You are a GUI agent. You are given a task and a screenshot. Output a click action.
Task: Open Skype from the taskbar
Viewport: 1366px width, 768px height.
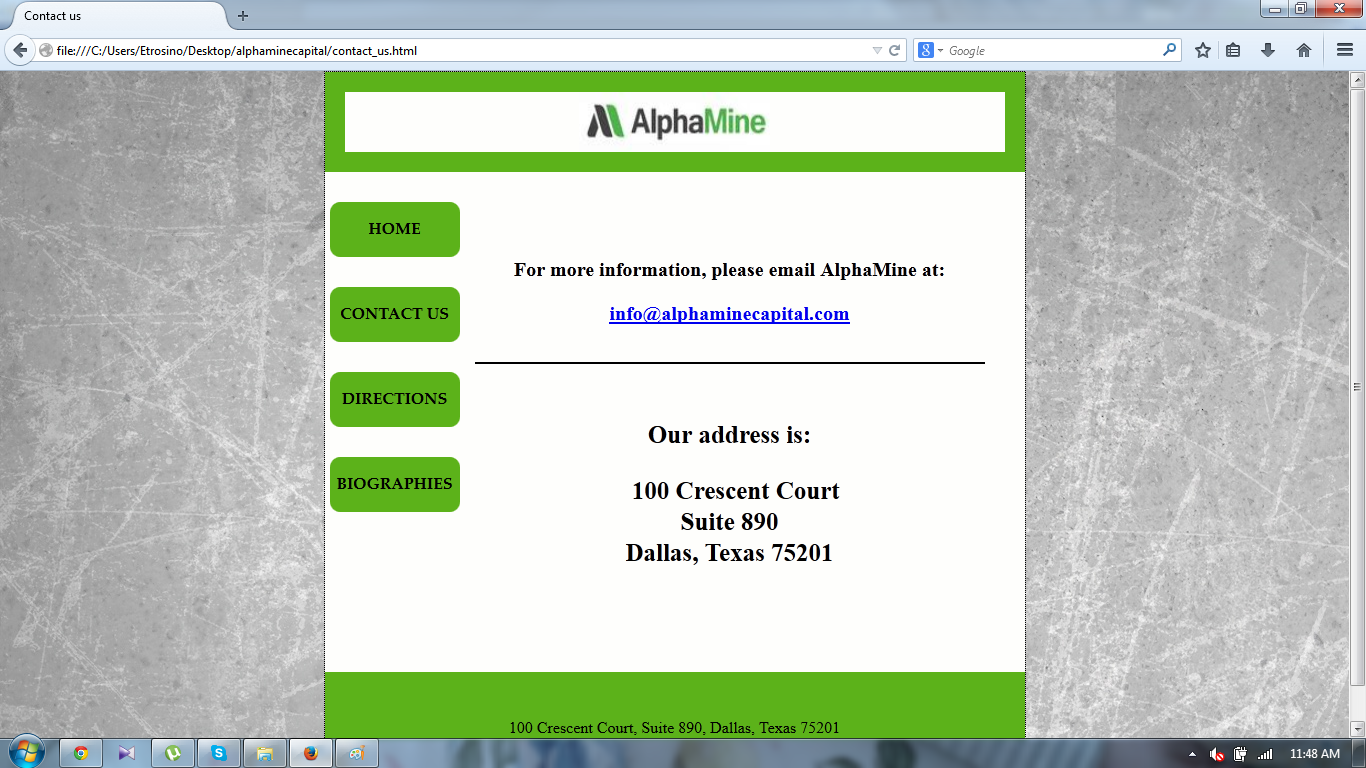click(219, 753)
